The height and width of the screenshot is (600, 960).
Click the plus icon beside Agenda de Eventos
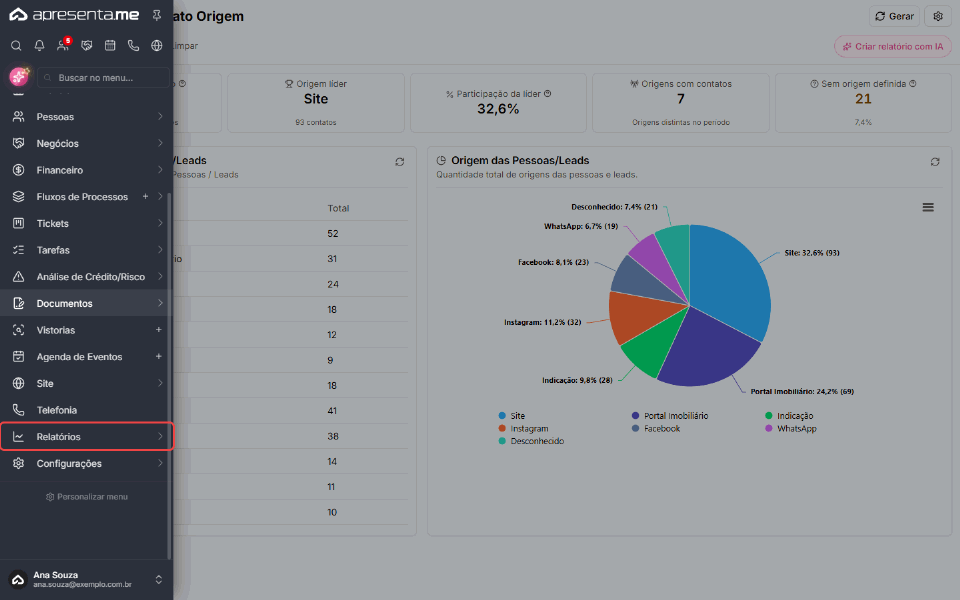tap(159, 356)
